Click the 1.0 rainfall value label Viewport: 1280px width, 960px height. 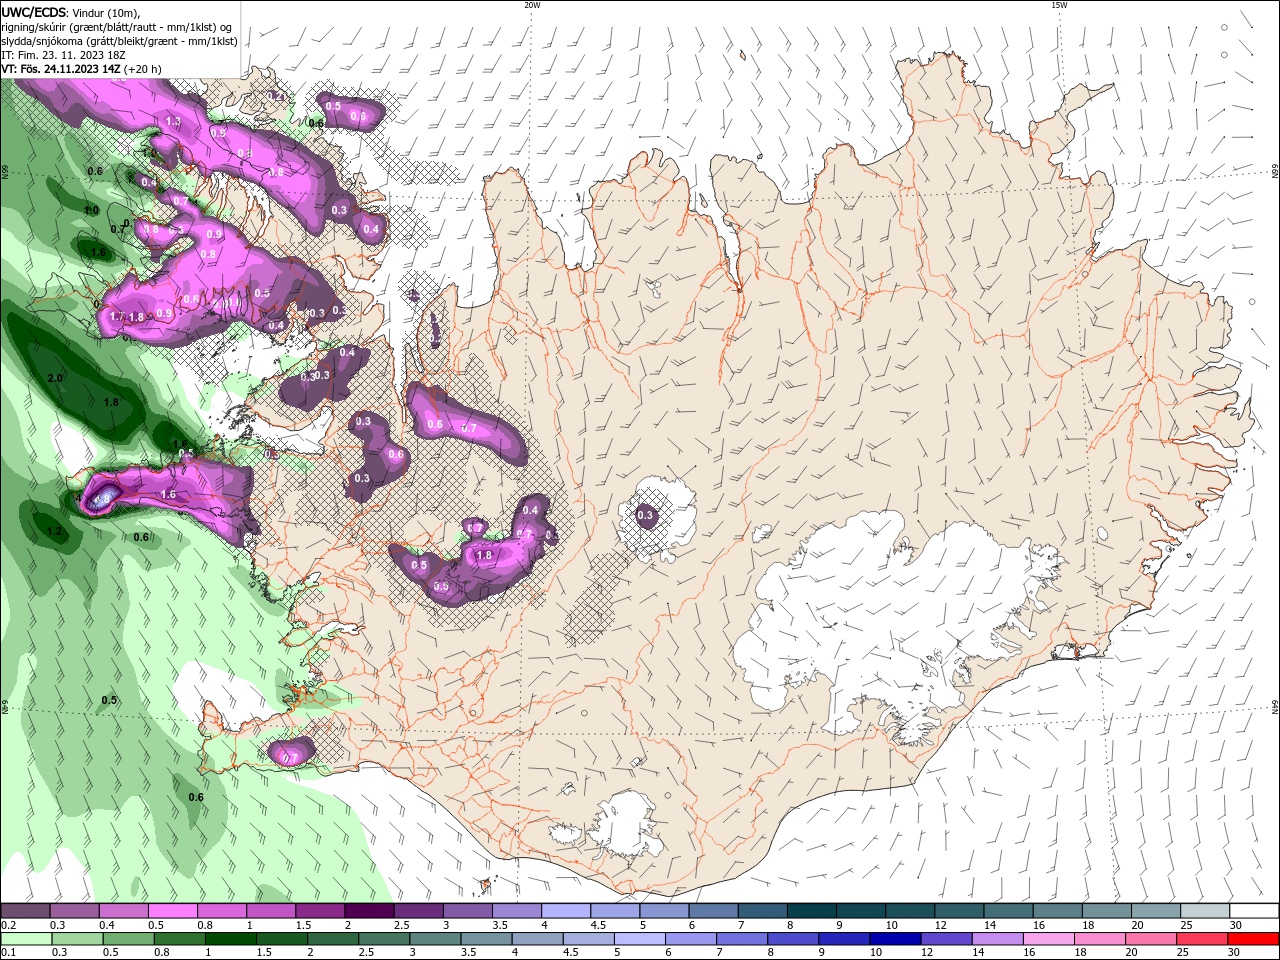[x=91, y=210]
